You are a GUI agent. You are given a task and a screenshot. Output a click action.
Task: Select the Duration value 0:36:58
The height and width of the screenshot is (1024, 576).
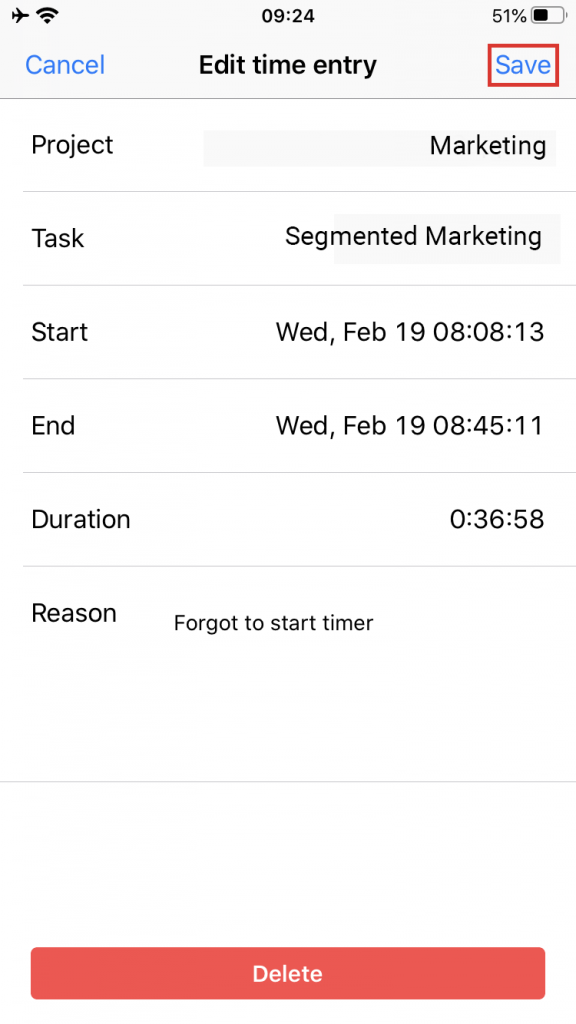[497, 520]
